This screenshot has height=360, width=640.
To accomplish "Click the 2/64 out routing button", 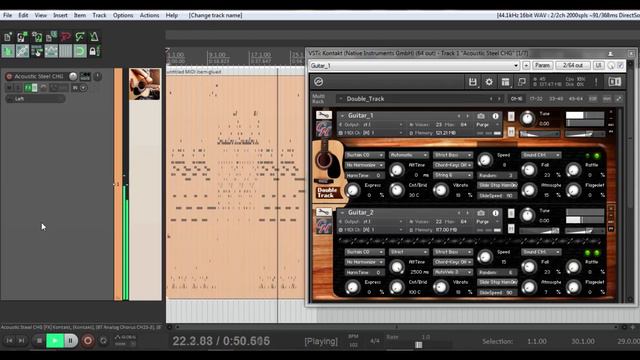I will (573, 66).
